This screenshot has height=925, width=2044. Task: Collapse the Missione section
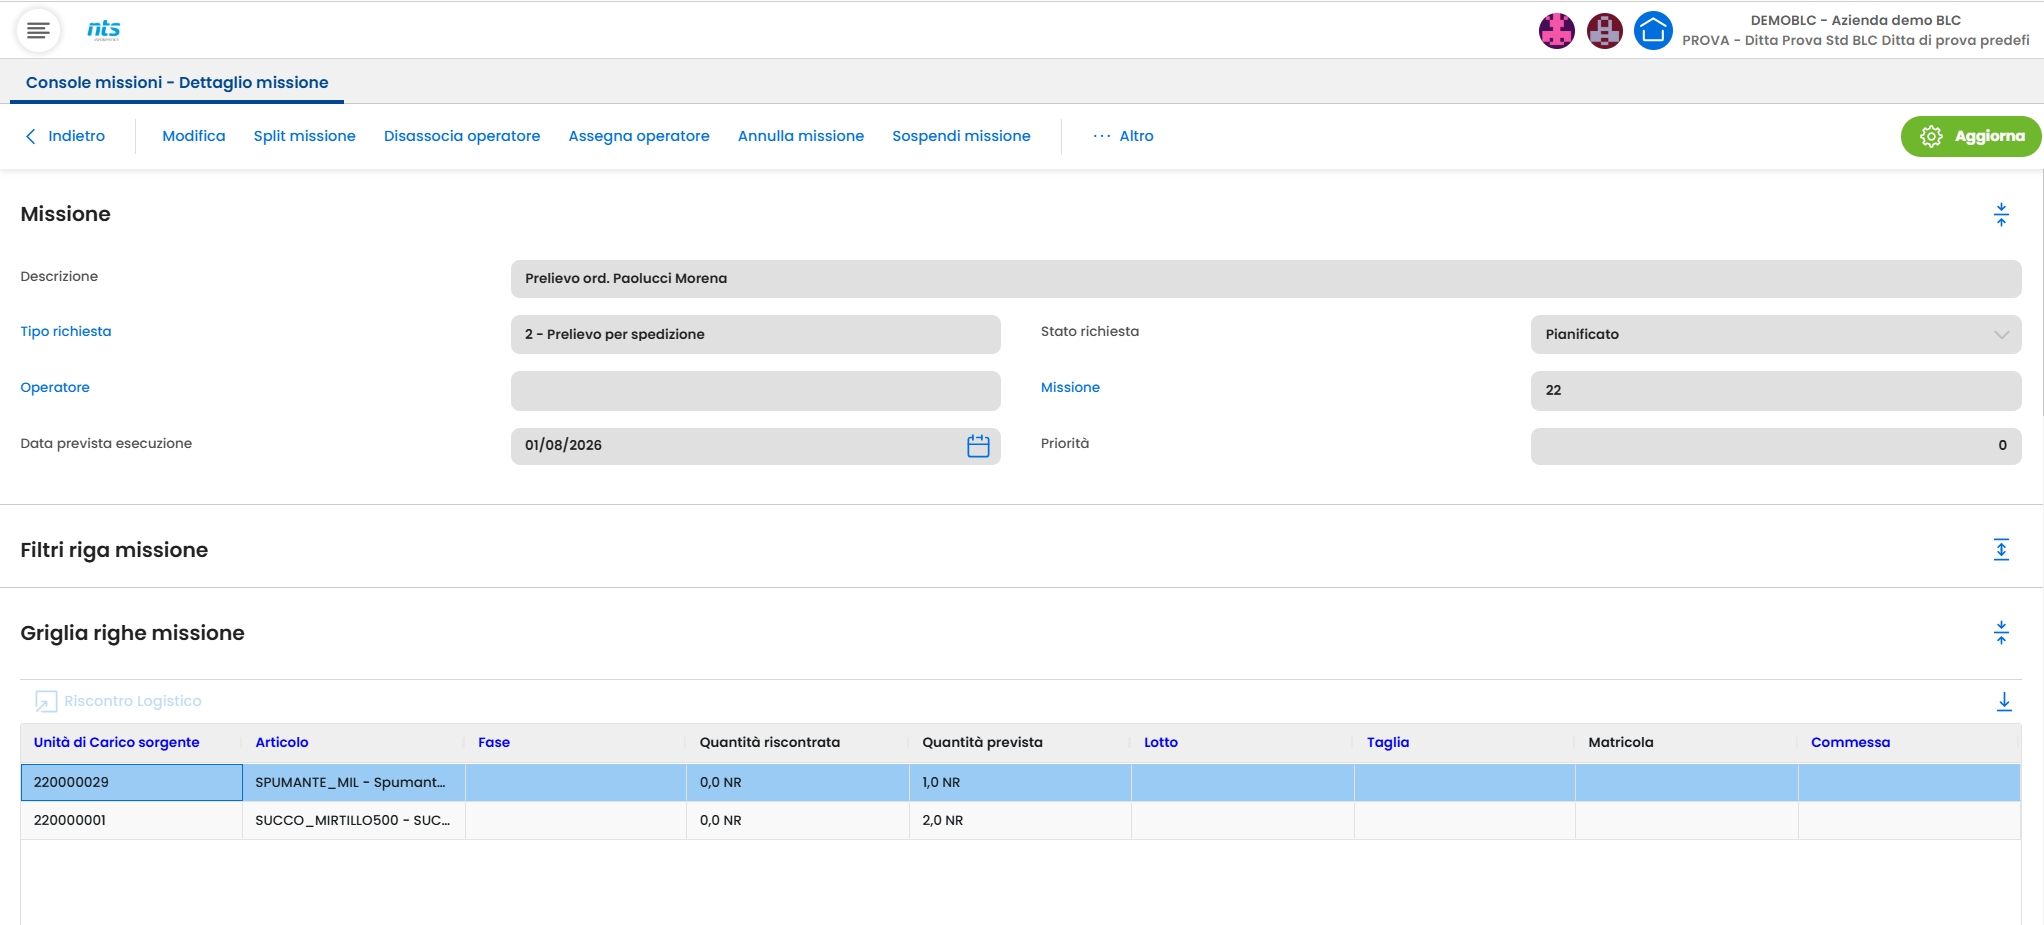(x=2001, y=214)
